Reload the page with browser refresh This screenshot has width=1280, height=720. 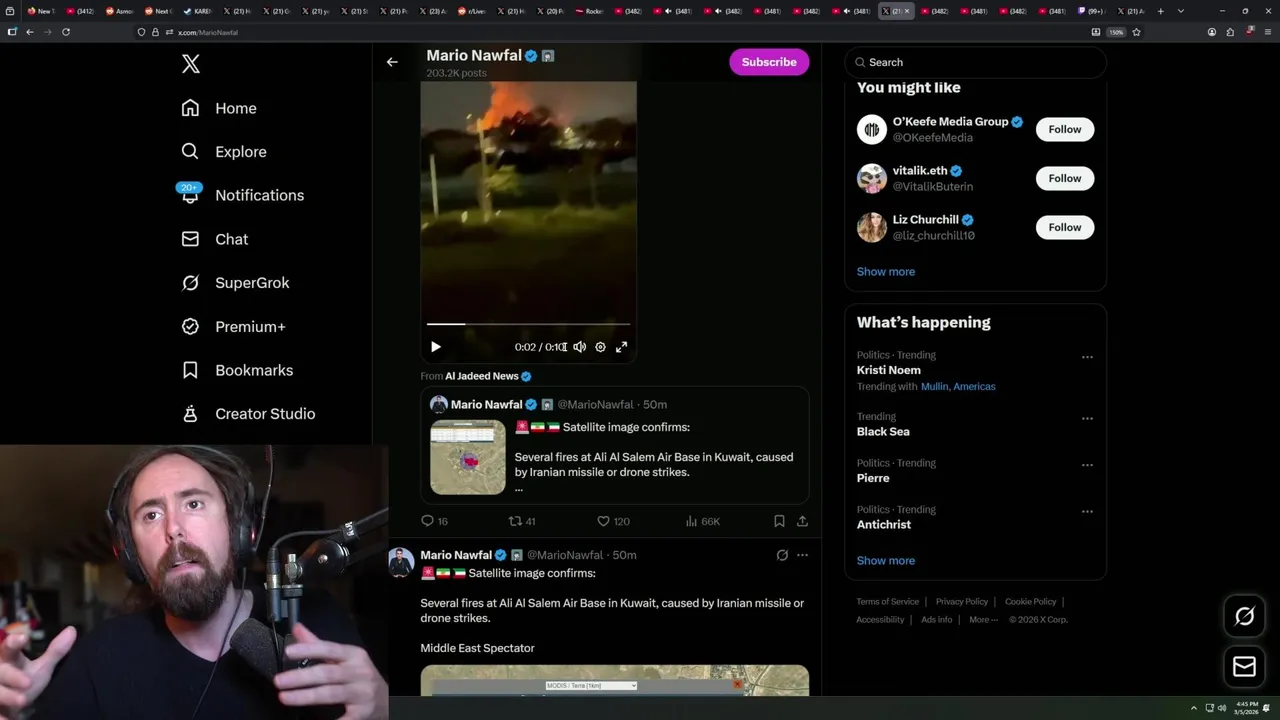66,32
